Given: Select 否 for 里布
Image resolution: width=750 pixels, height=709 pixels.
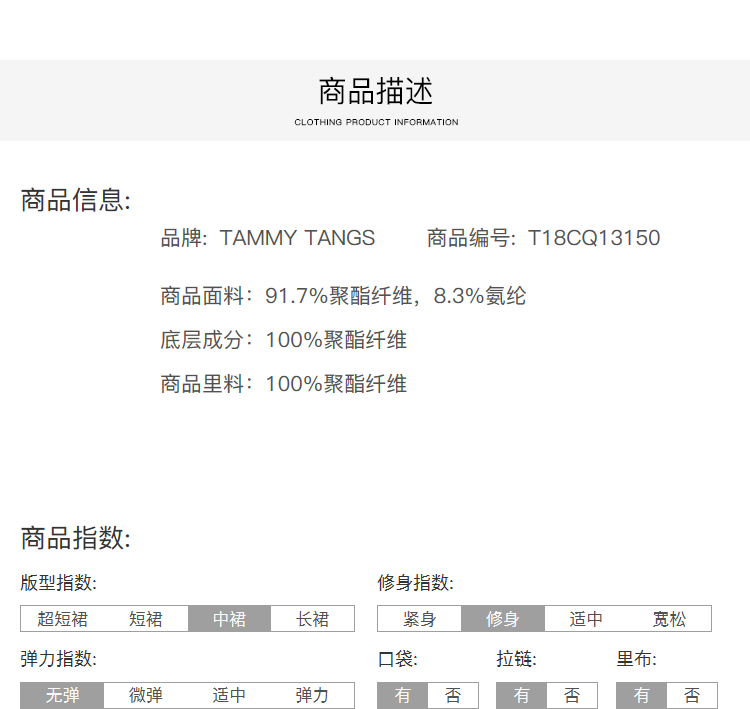Looking at the screenshot, I should 692,695.
